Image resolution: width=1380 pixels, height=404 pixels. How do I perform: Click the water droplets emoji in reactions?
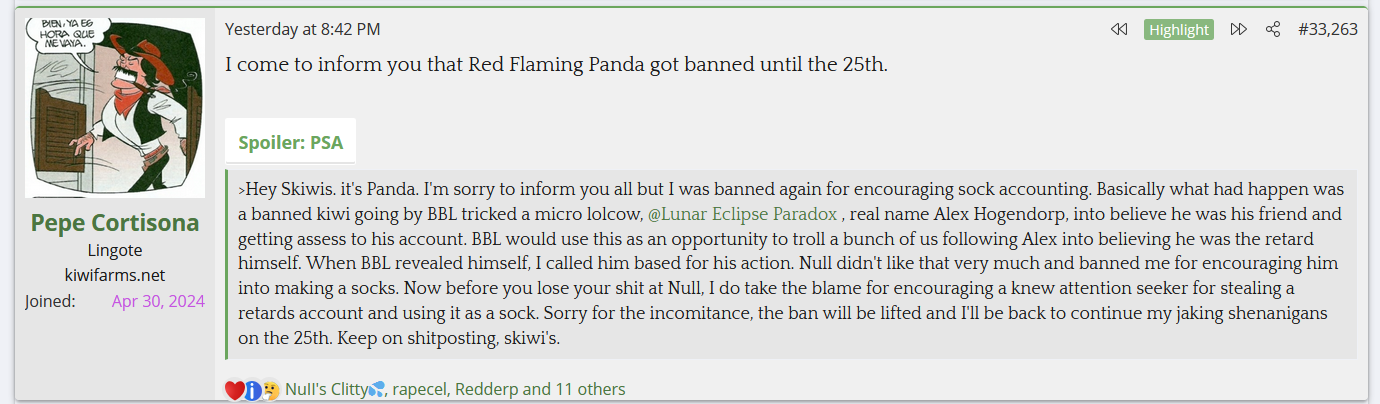pos(377,390)
